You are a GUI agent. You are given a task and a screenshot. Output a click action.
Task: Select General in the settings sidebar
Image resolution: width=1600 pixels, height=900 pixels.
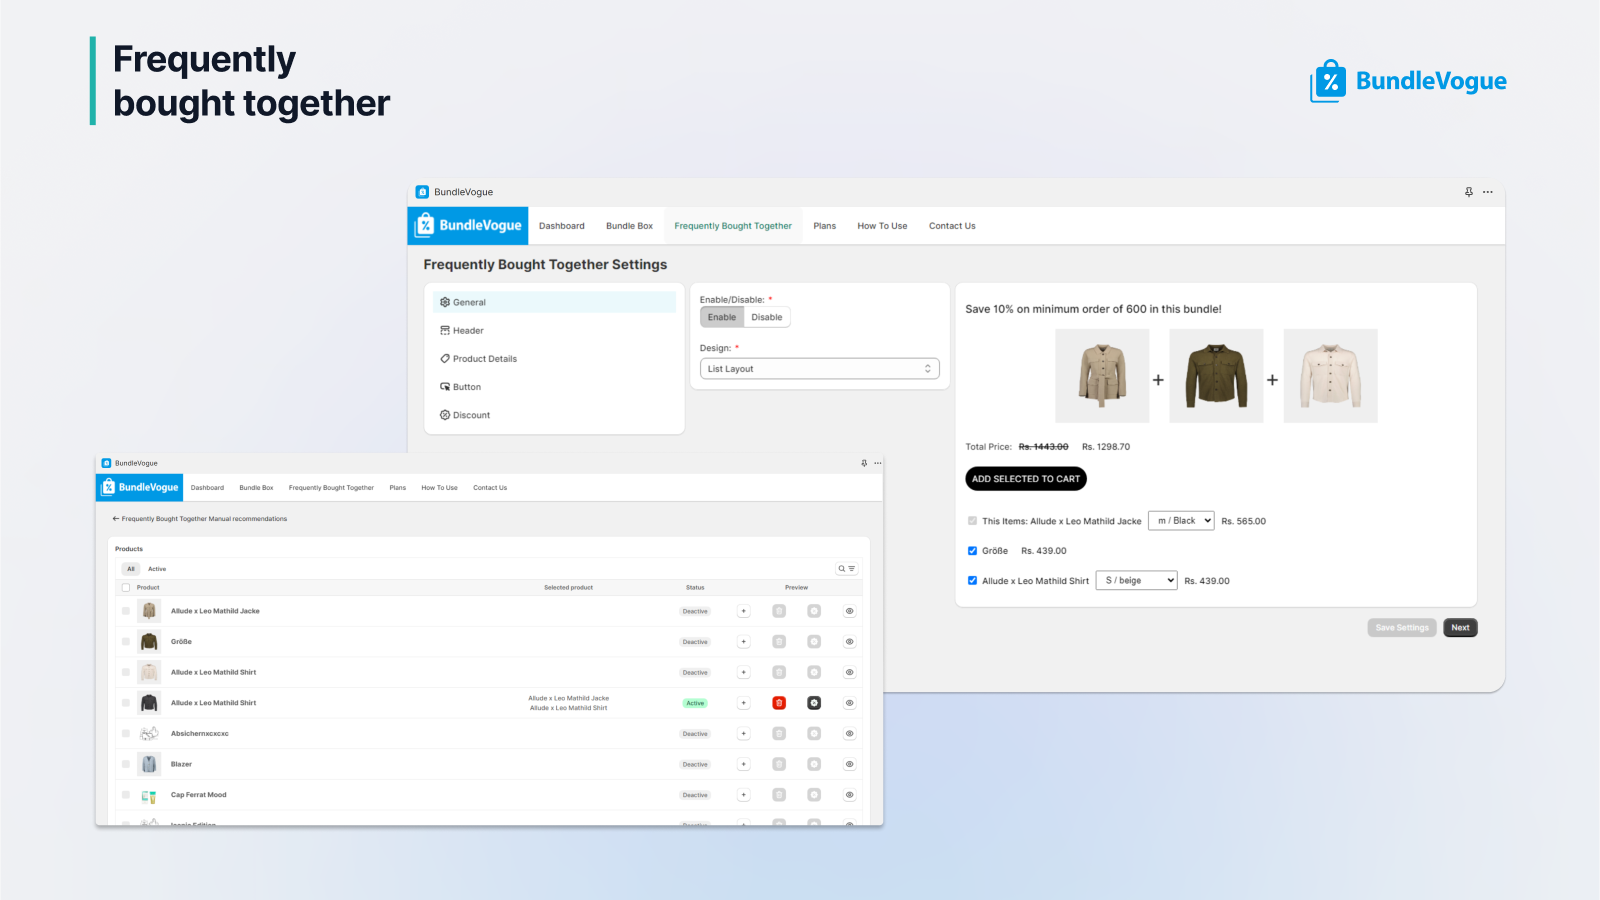click(554, 302)
